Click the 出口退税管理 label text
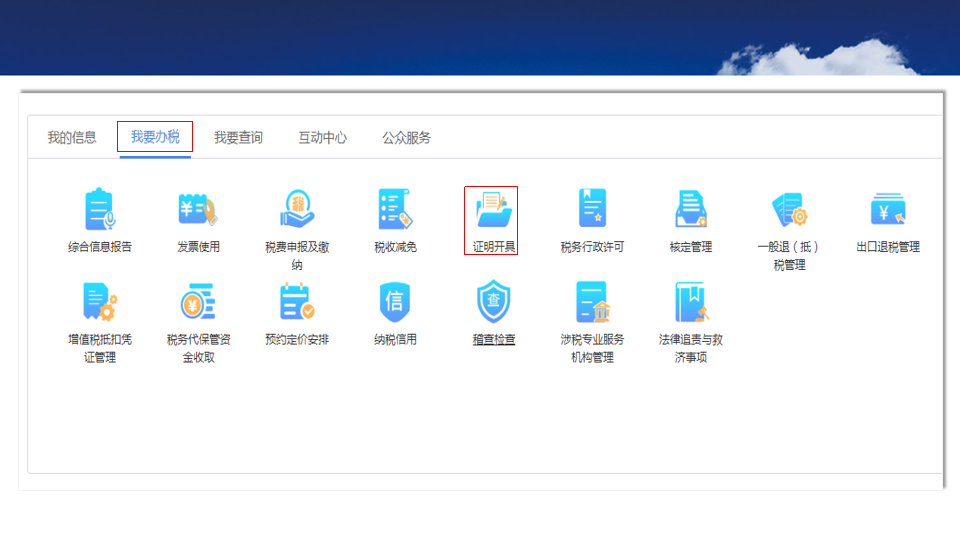Image resolution: width=960 pixels, height=540 pixels. 888,247
